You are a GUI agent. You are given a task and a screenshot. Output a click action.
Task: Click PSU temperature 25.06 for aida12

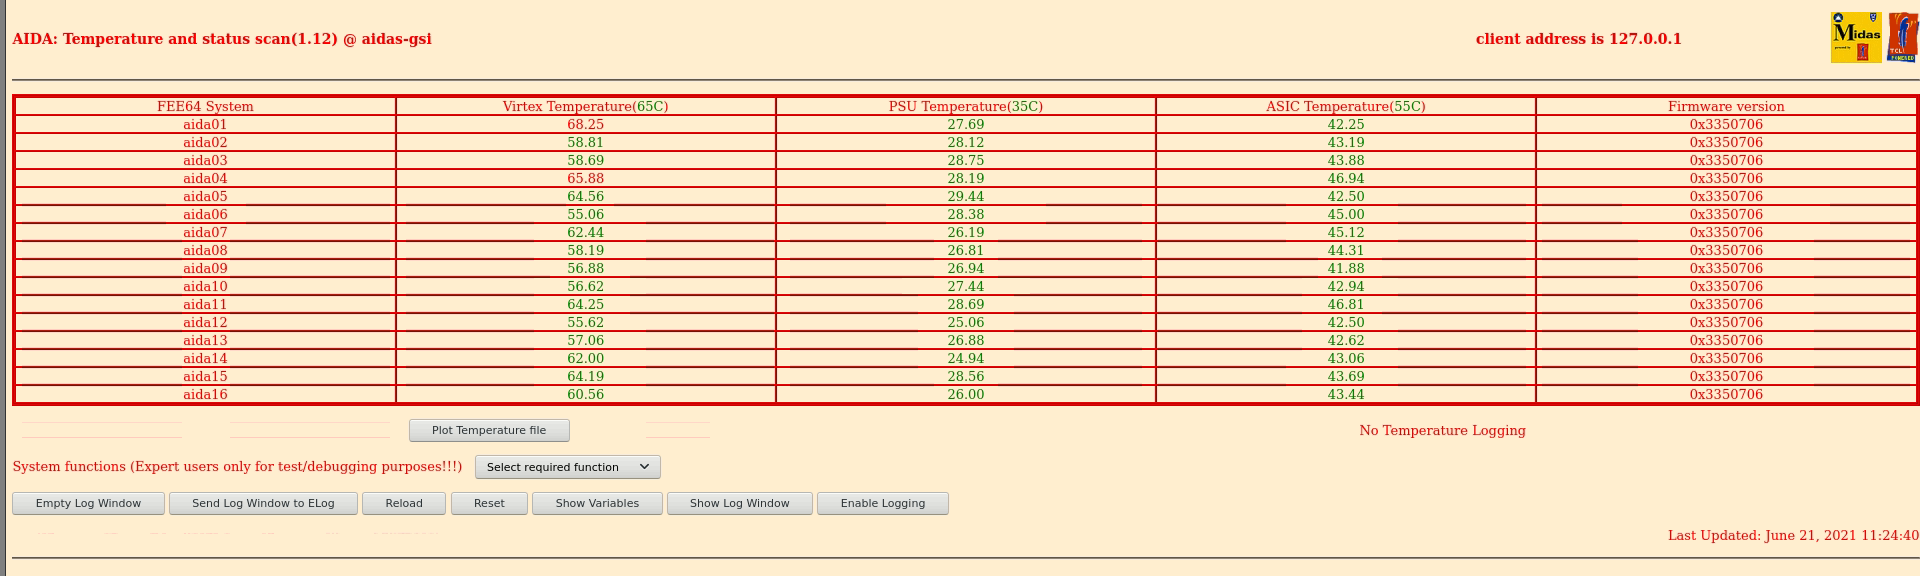tap(966, 323)
